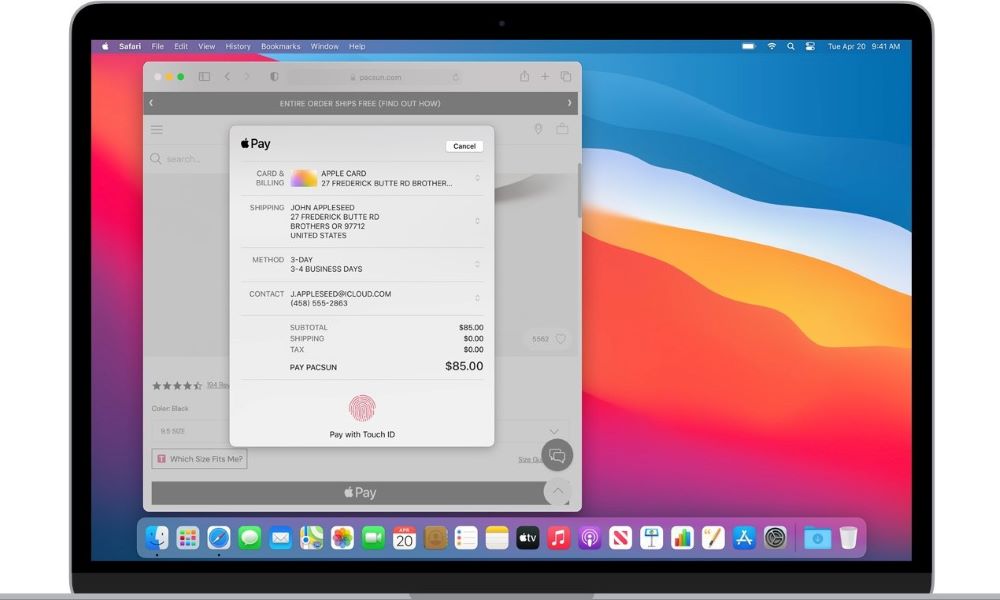Viewport: 1000px width, 600px height.
Task: Show the previous promo banner message
Action: tap(151, 103)
